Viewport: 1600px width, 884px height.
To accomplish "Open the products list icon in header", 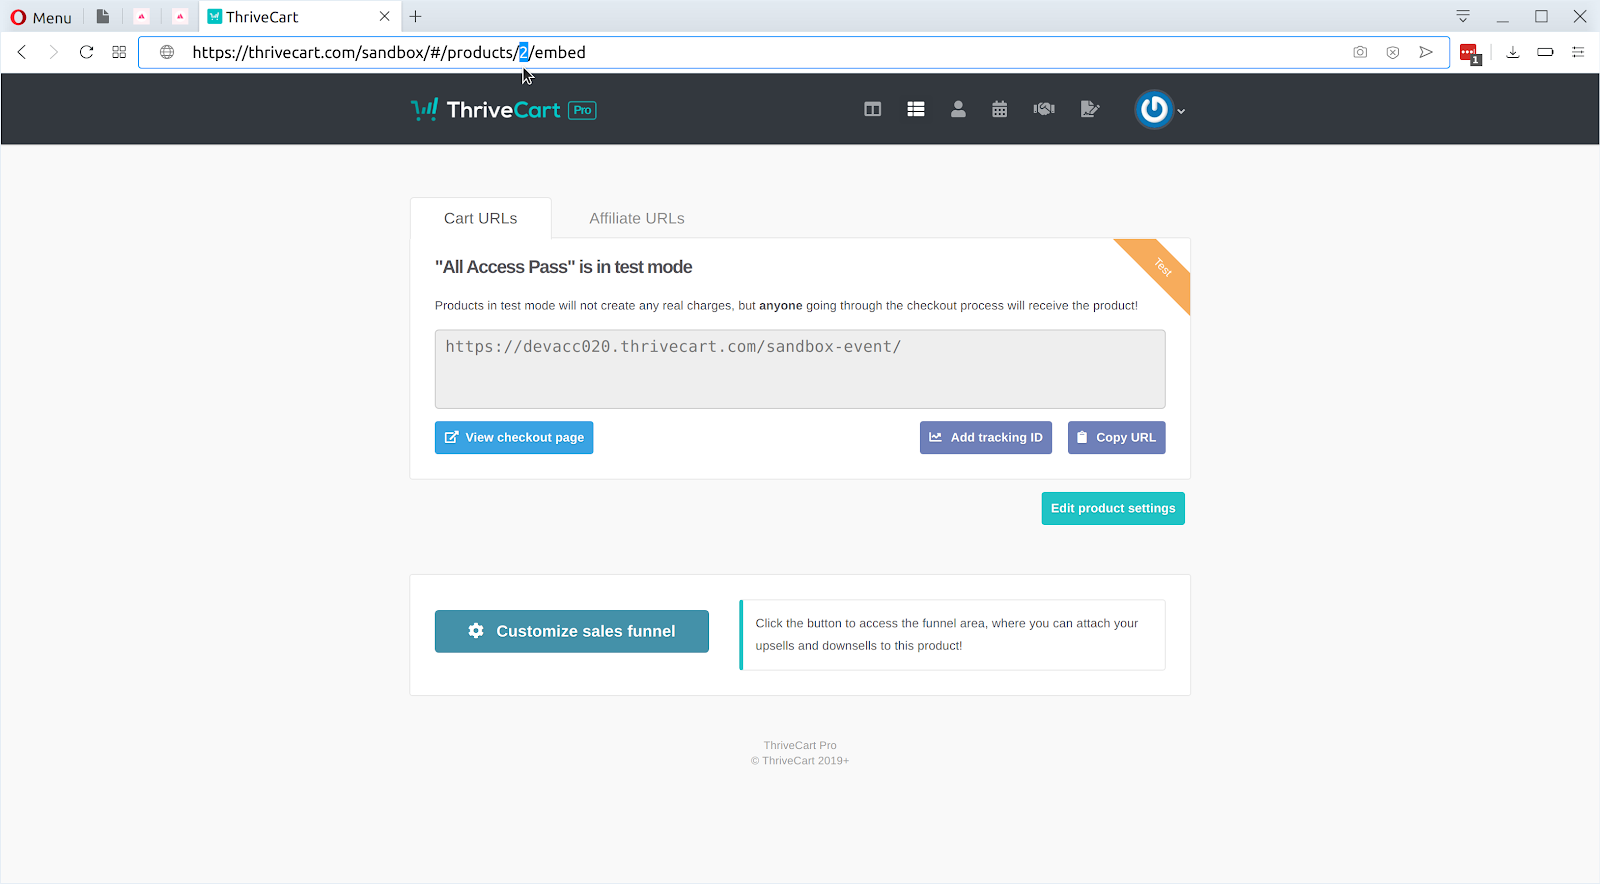I will [x=915, y=110].
